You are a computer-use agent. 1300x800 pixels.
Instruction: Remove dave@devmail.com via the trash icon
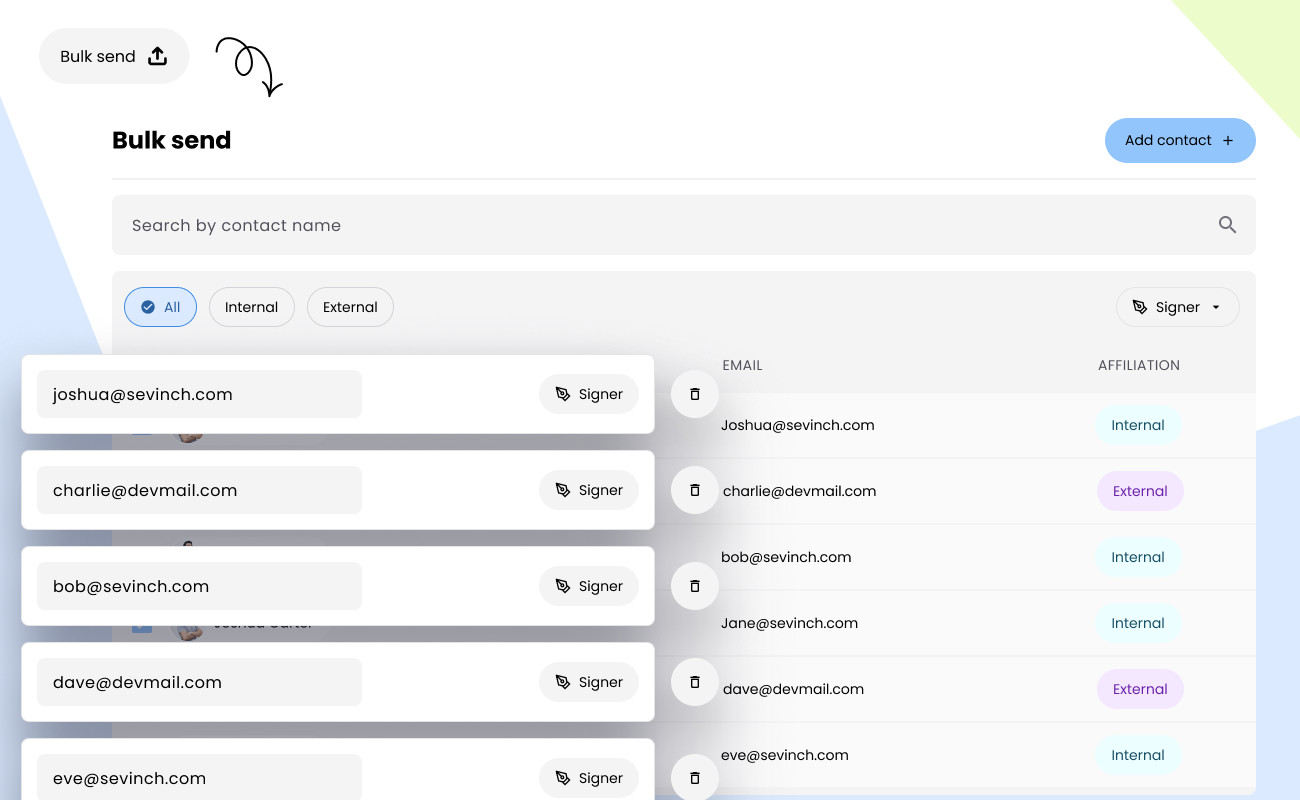(x=694, y=682)
